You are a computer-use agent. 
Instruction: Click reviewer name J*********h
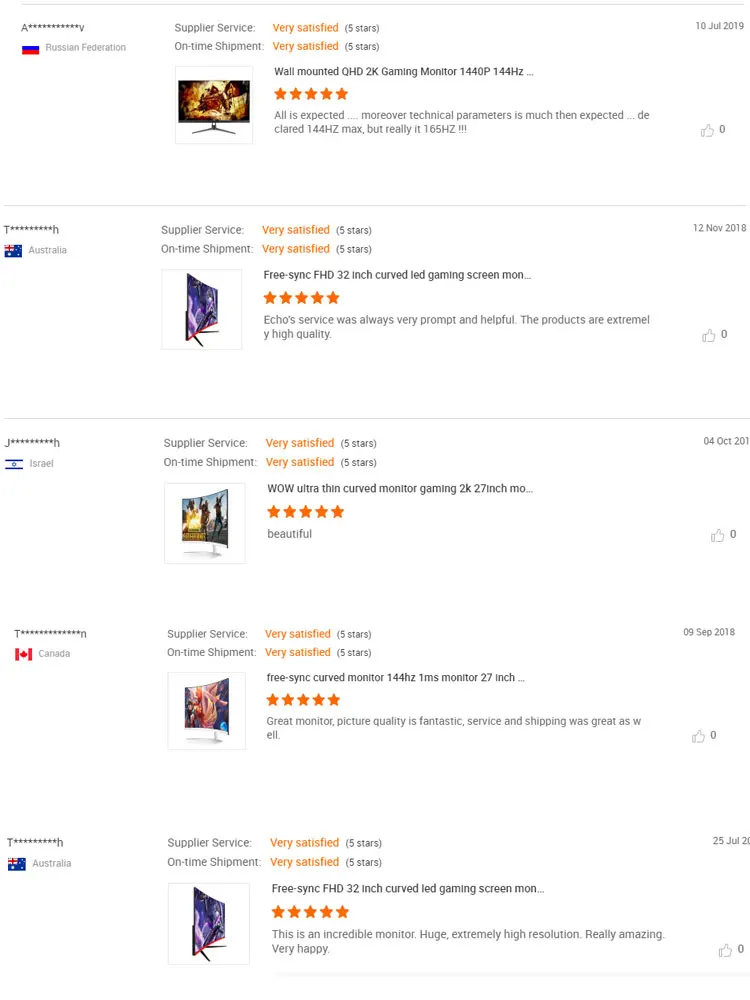point(32,443)
